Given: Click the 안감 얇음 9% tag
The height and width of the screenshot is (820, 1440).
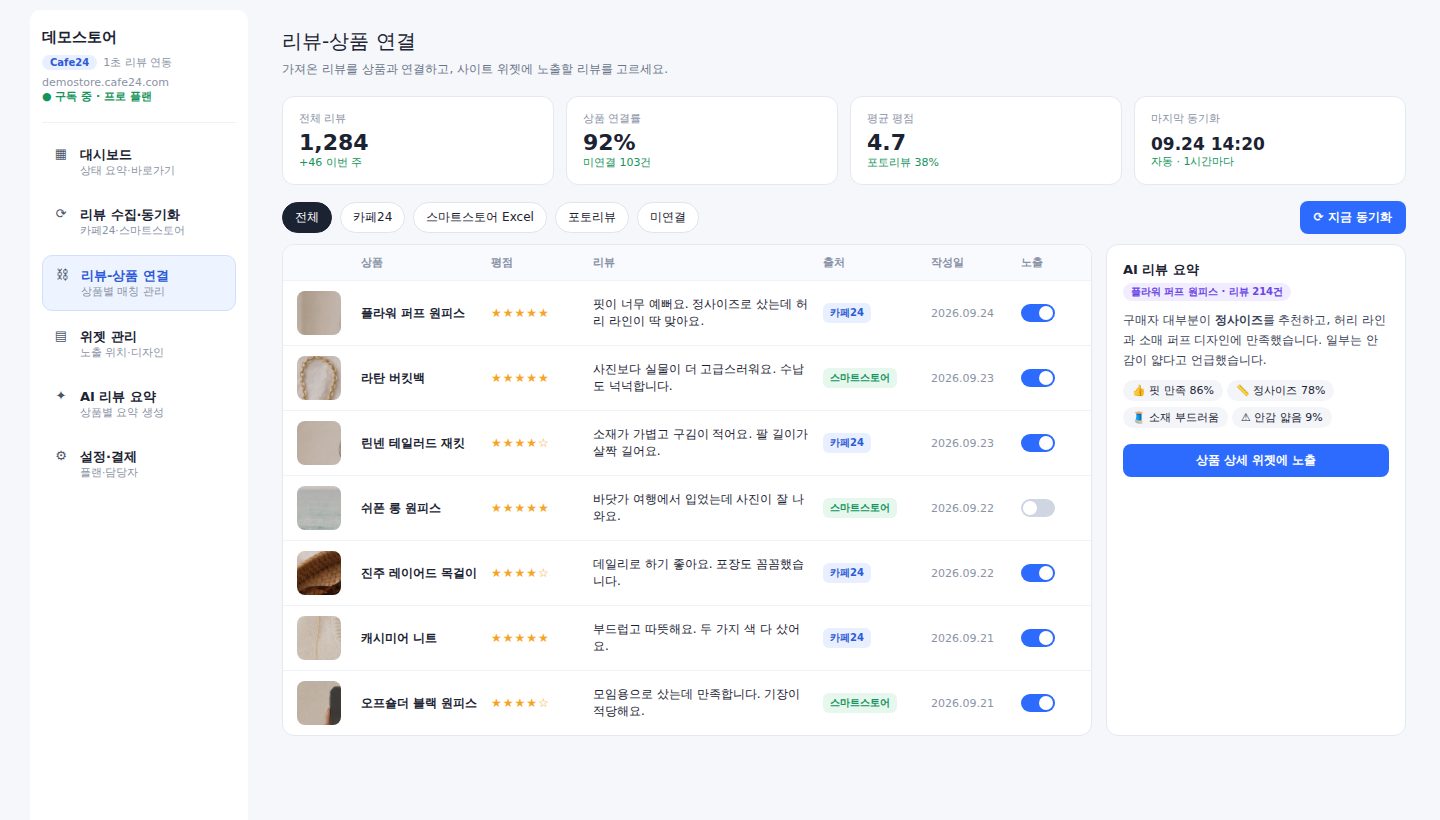Looking at the screenshot, I should (1282, 418).
